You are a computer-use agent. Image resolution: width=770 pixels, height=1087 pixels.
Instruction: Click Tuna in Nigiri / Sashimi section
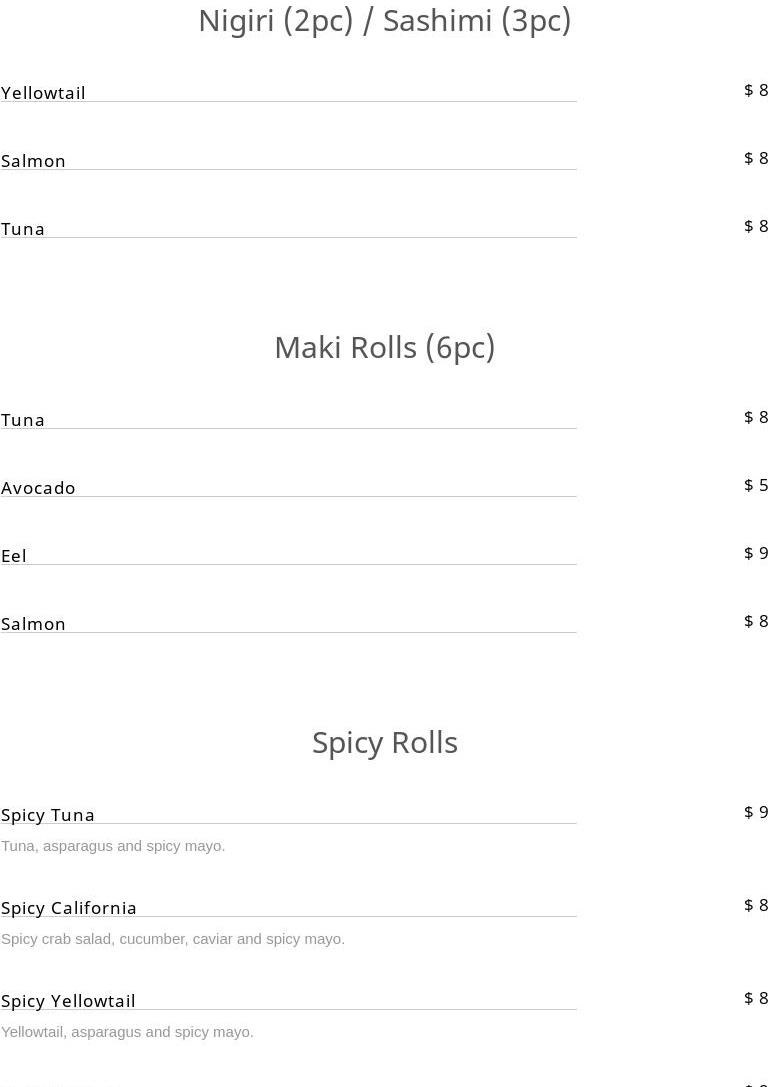pyautogui.click(x=23, y=228)
